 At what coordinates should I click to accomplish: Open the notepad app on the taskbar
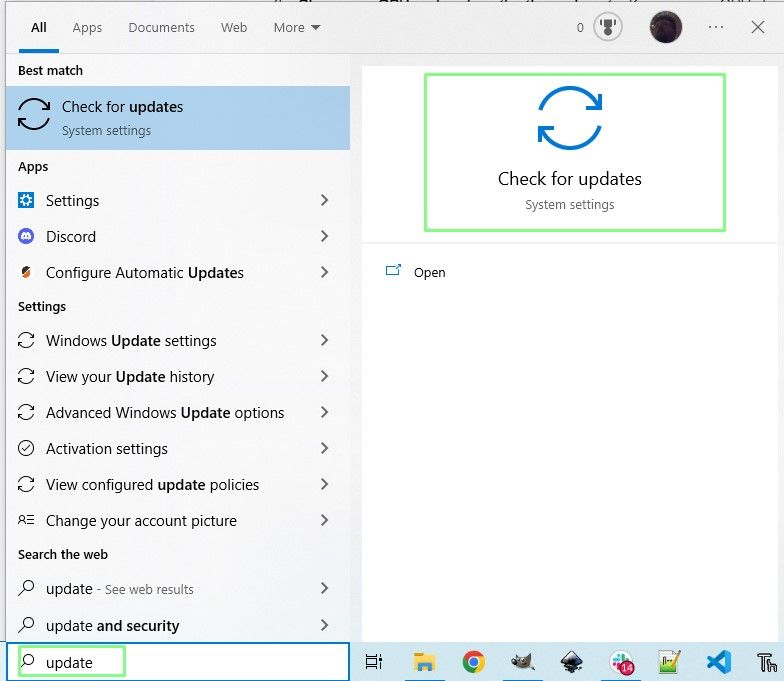(x=670, y=662)
